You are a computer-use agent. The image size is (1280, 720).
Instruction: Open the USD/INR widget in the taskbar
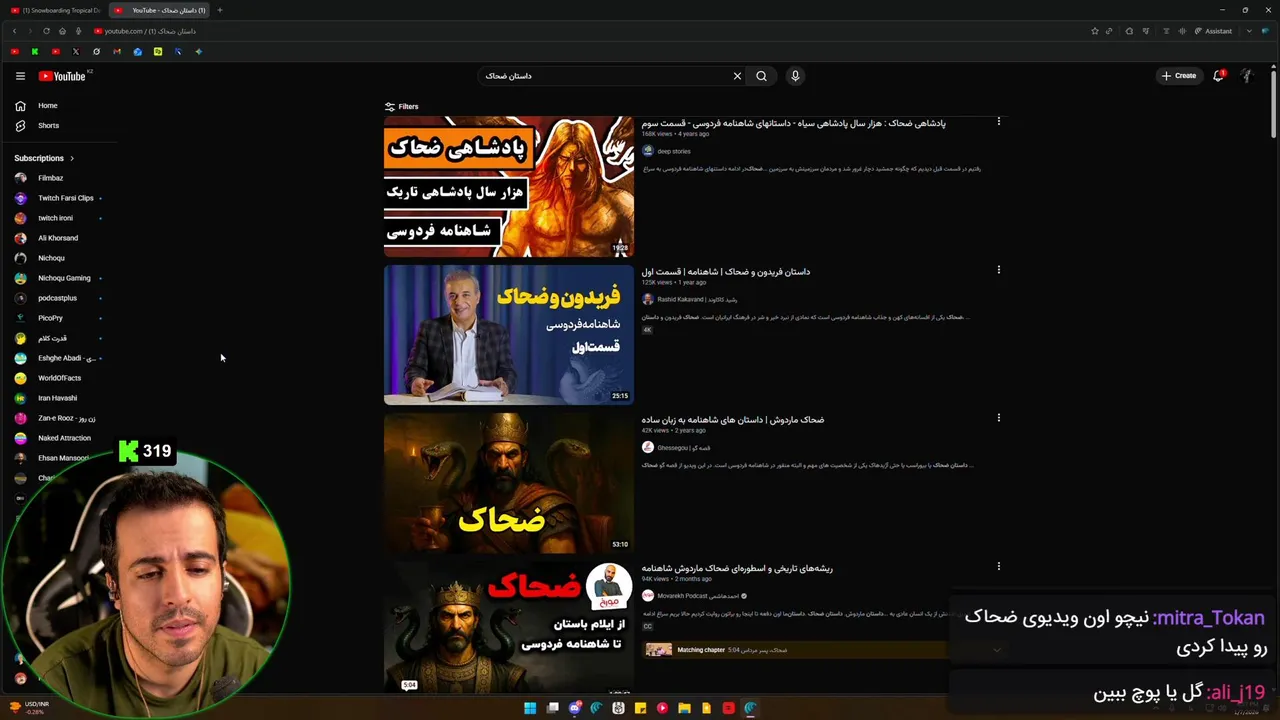point(27,708)
